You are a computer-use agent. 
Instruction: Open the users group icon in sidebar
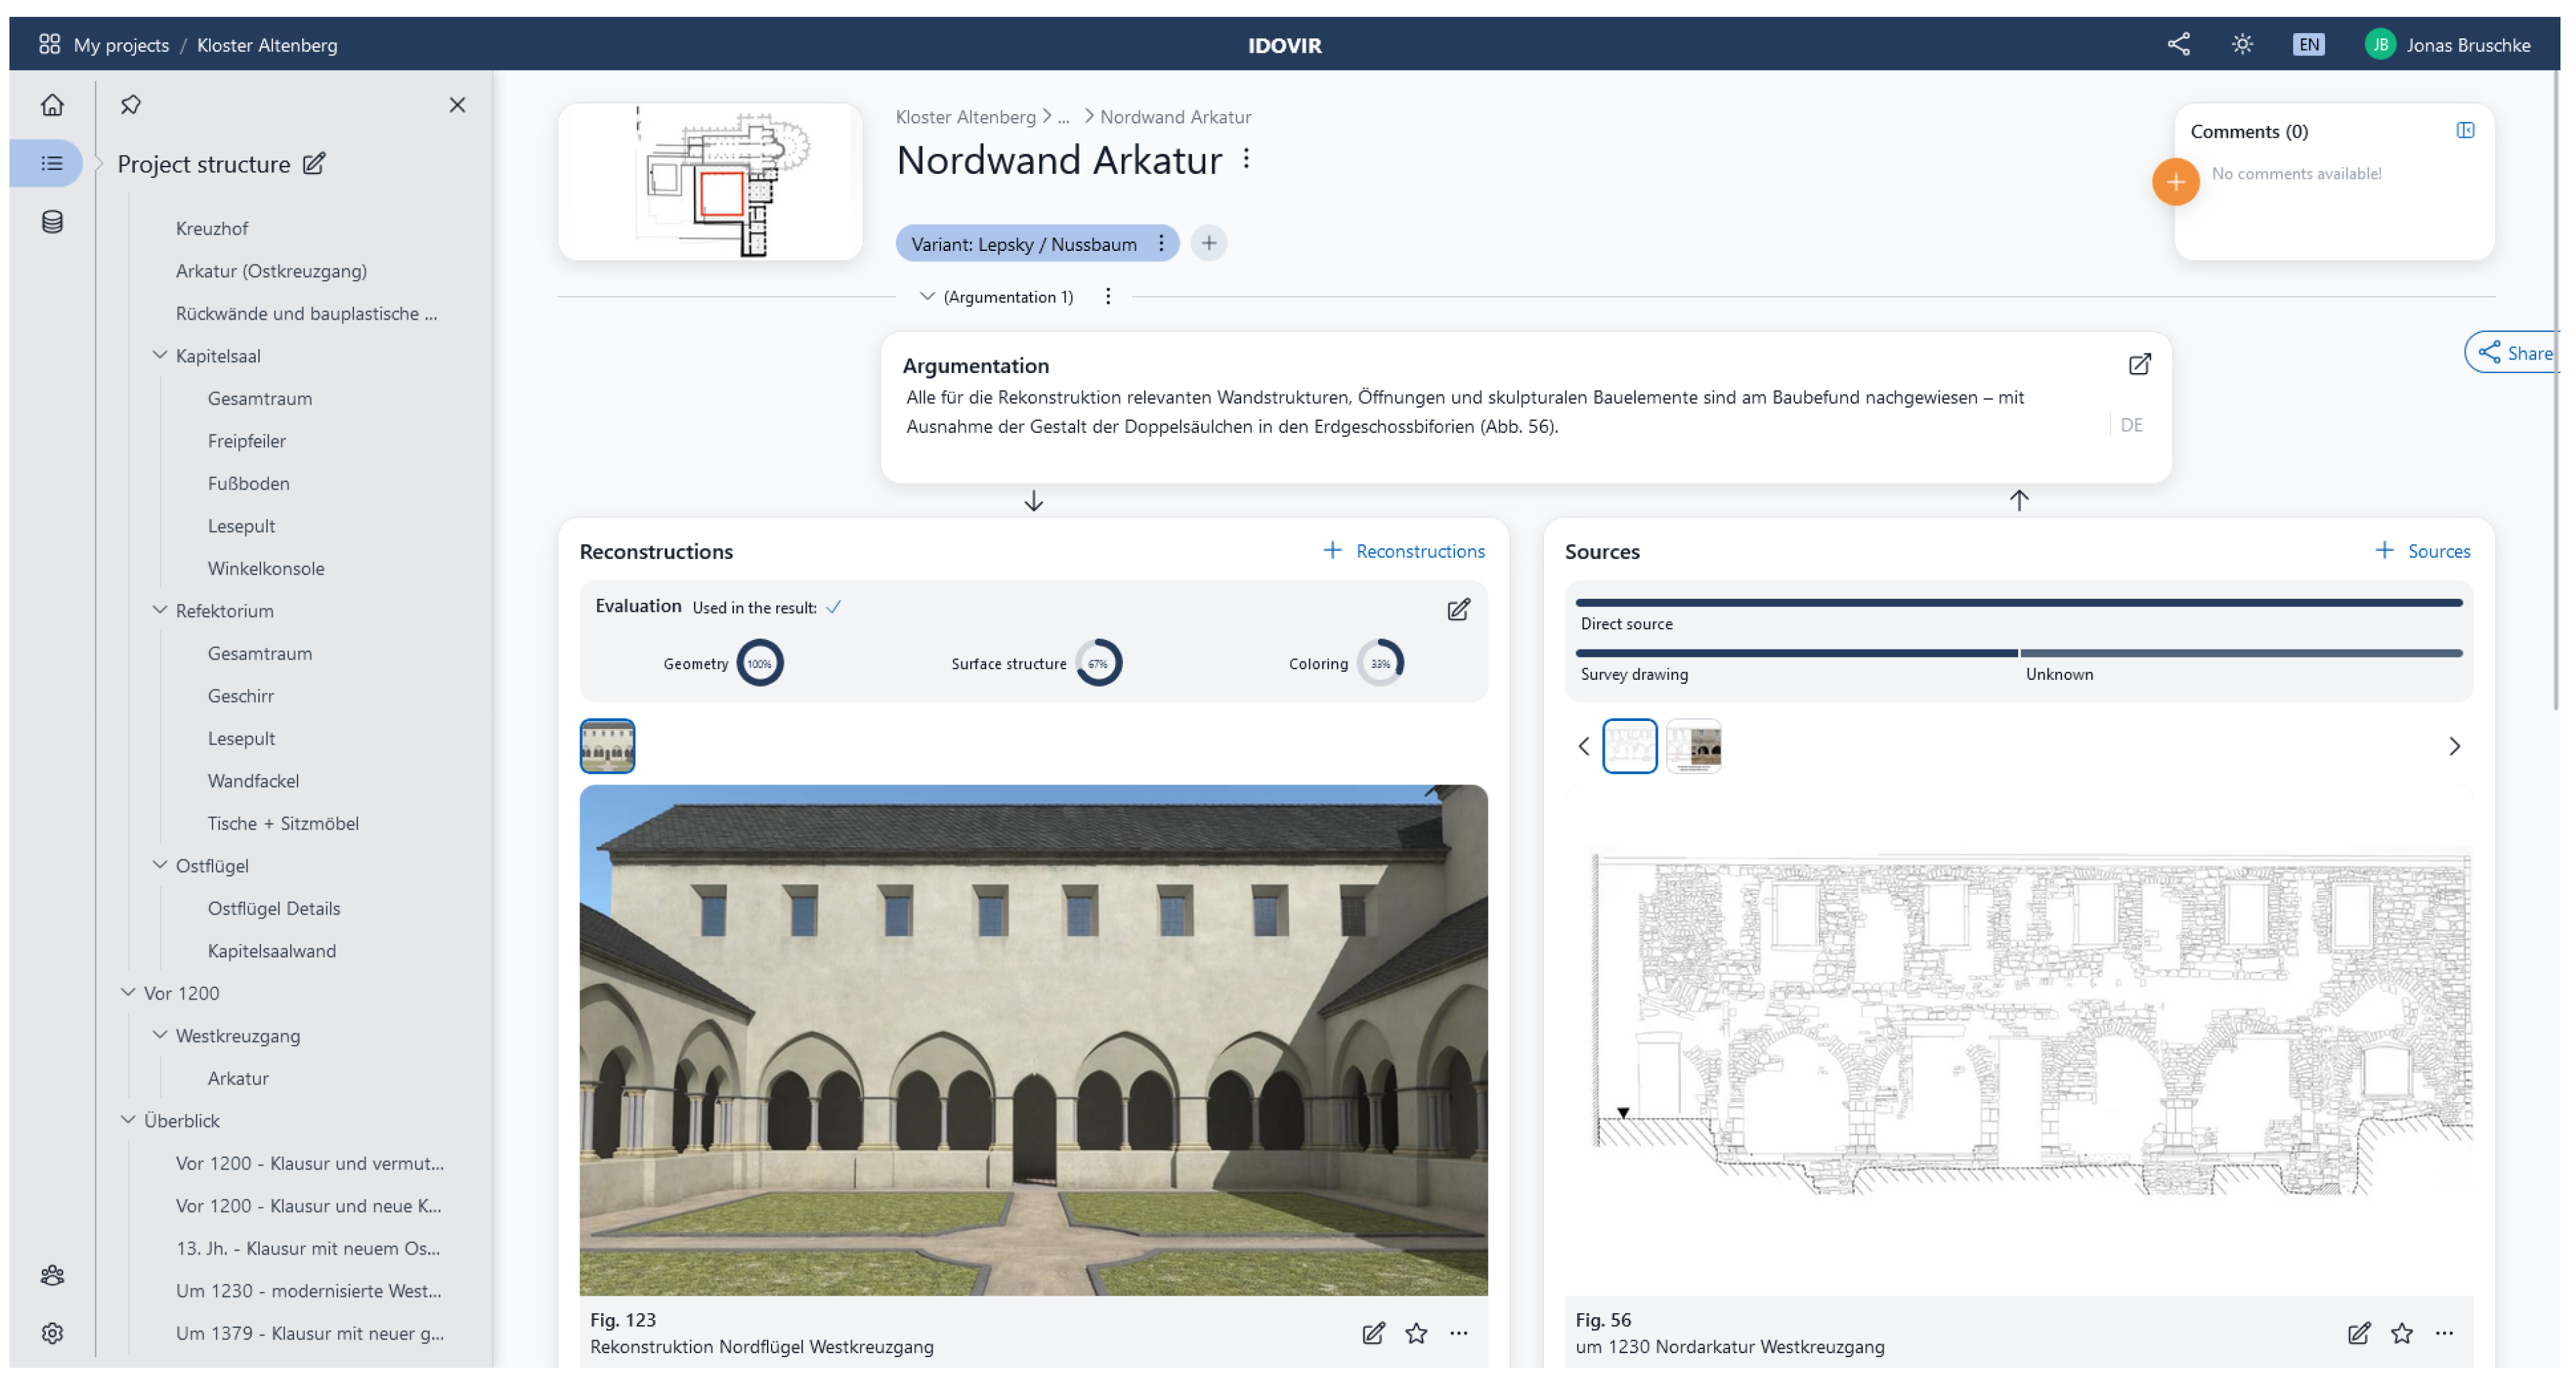coord(52,1275)
